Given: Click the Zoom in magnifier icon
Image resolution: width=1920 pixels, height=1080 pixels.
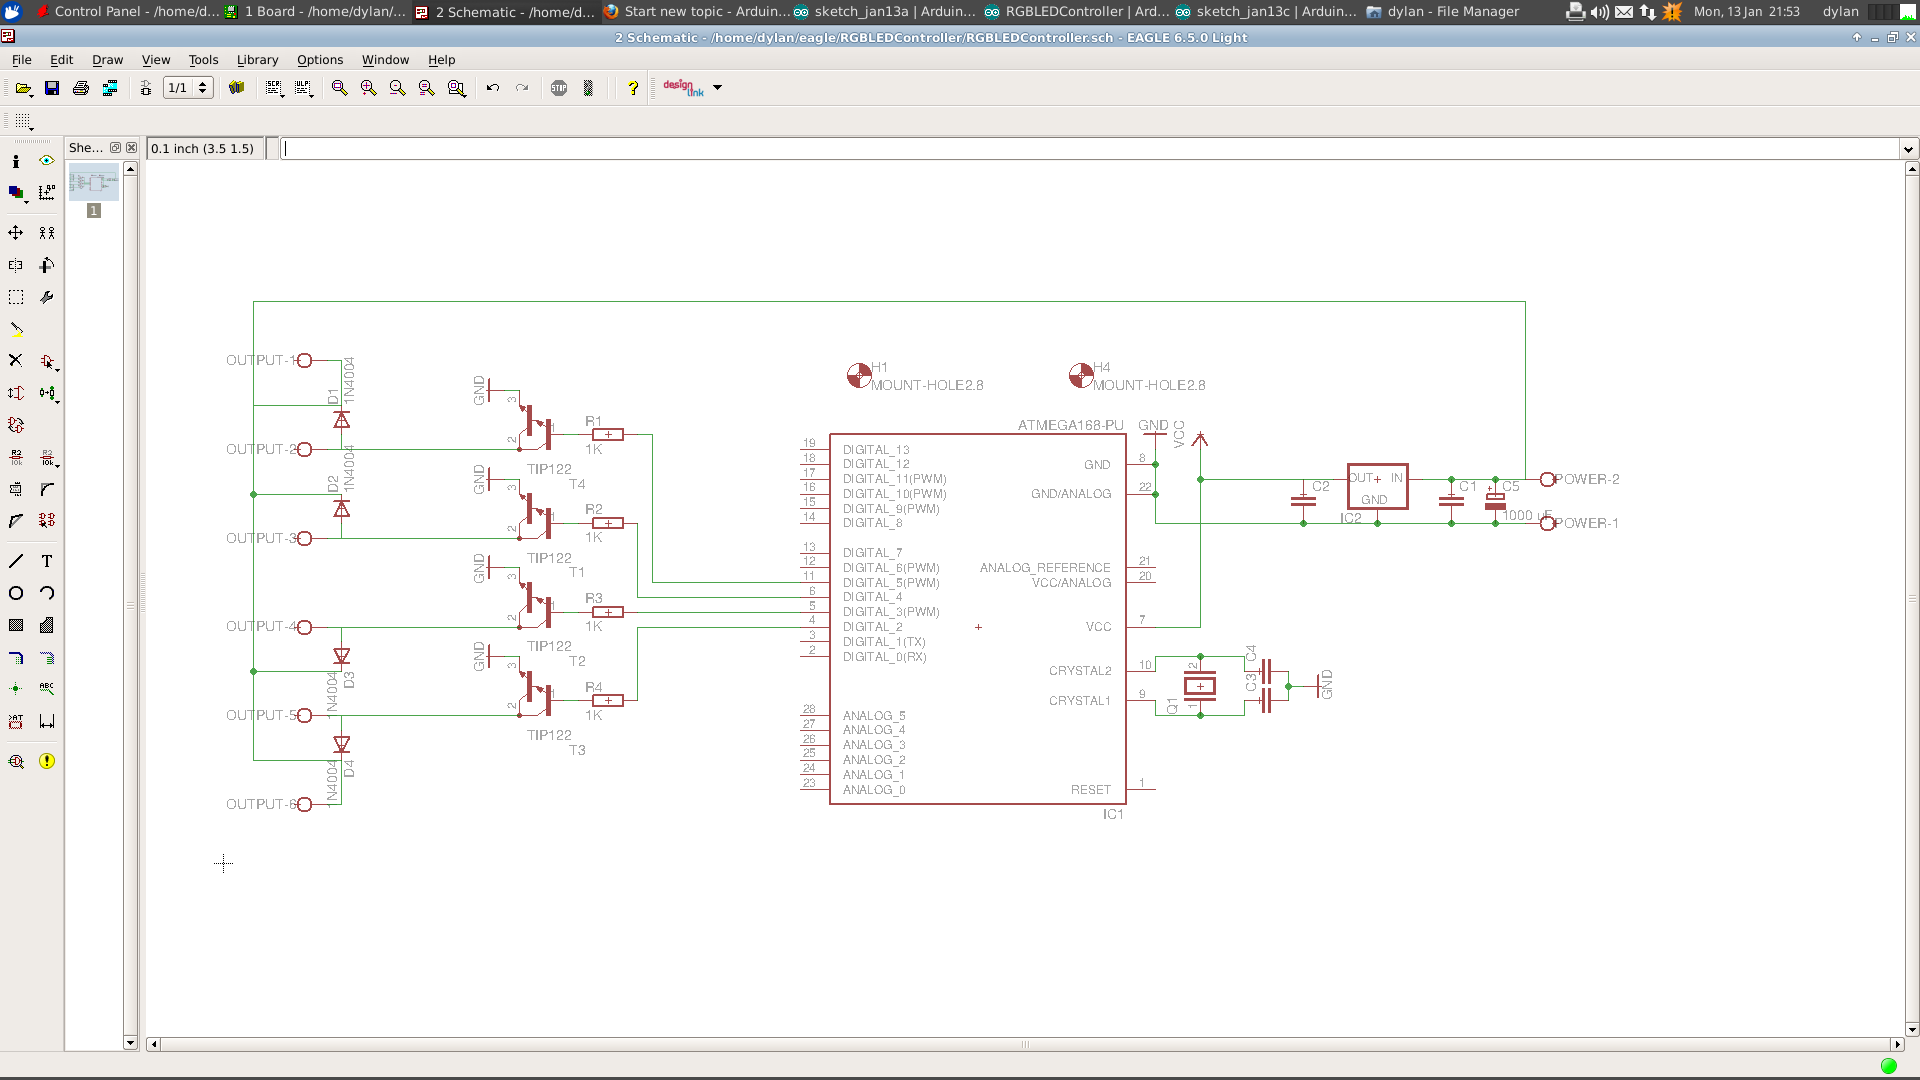Looking at the screenshot, I should click(368, 88).
